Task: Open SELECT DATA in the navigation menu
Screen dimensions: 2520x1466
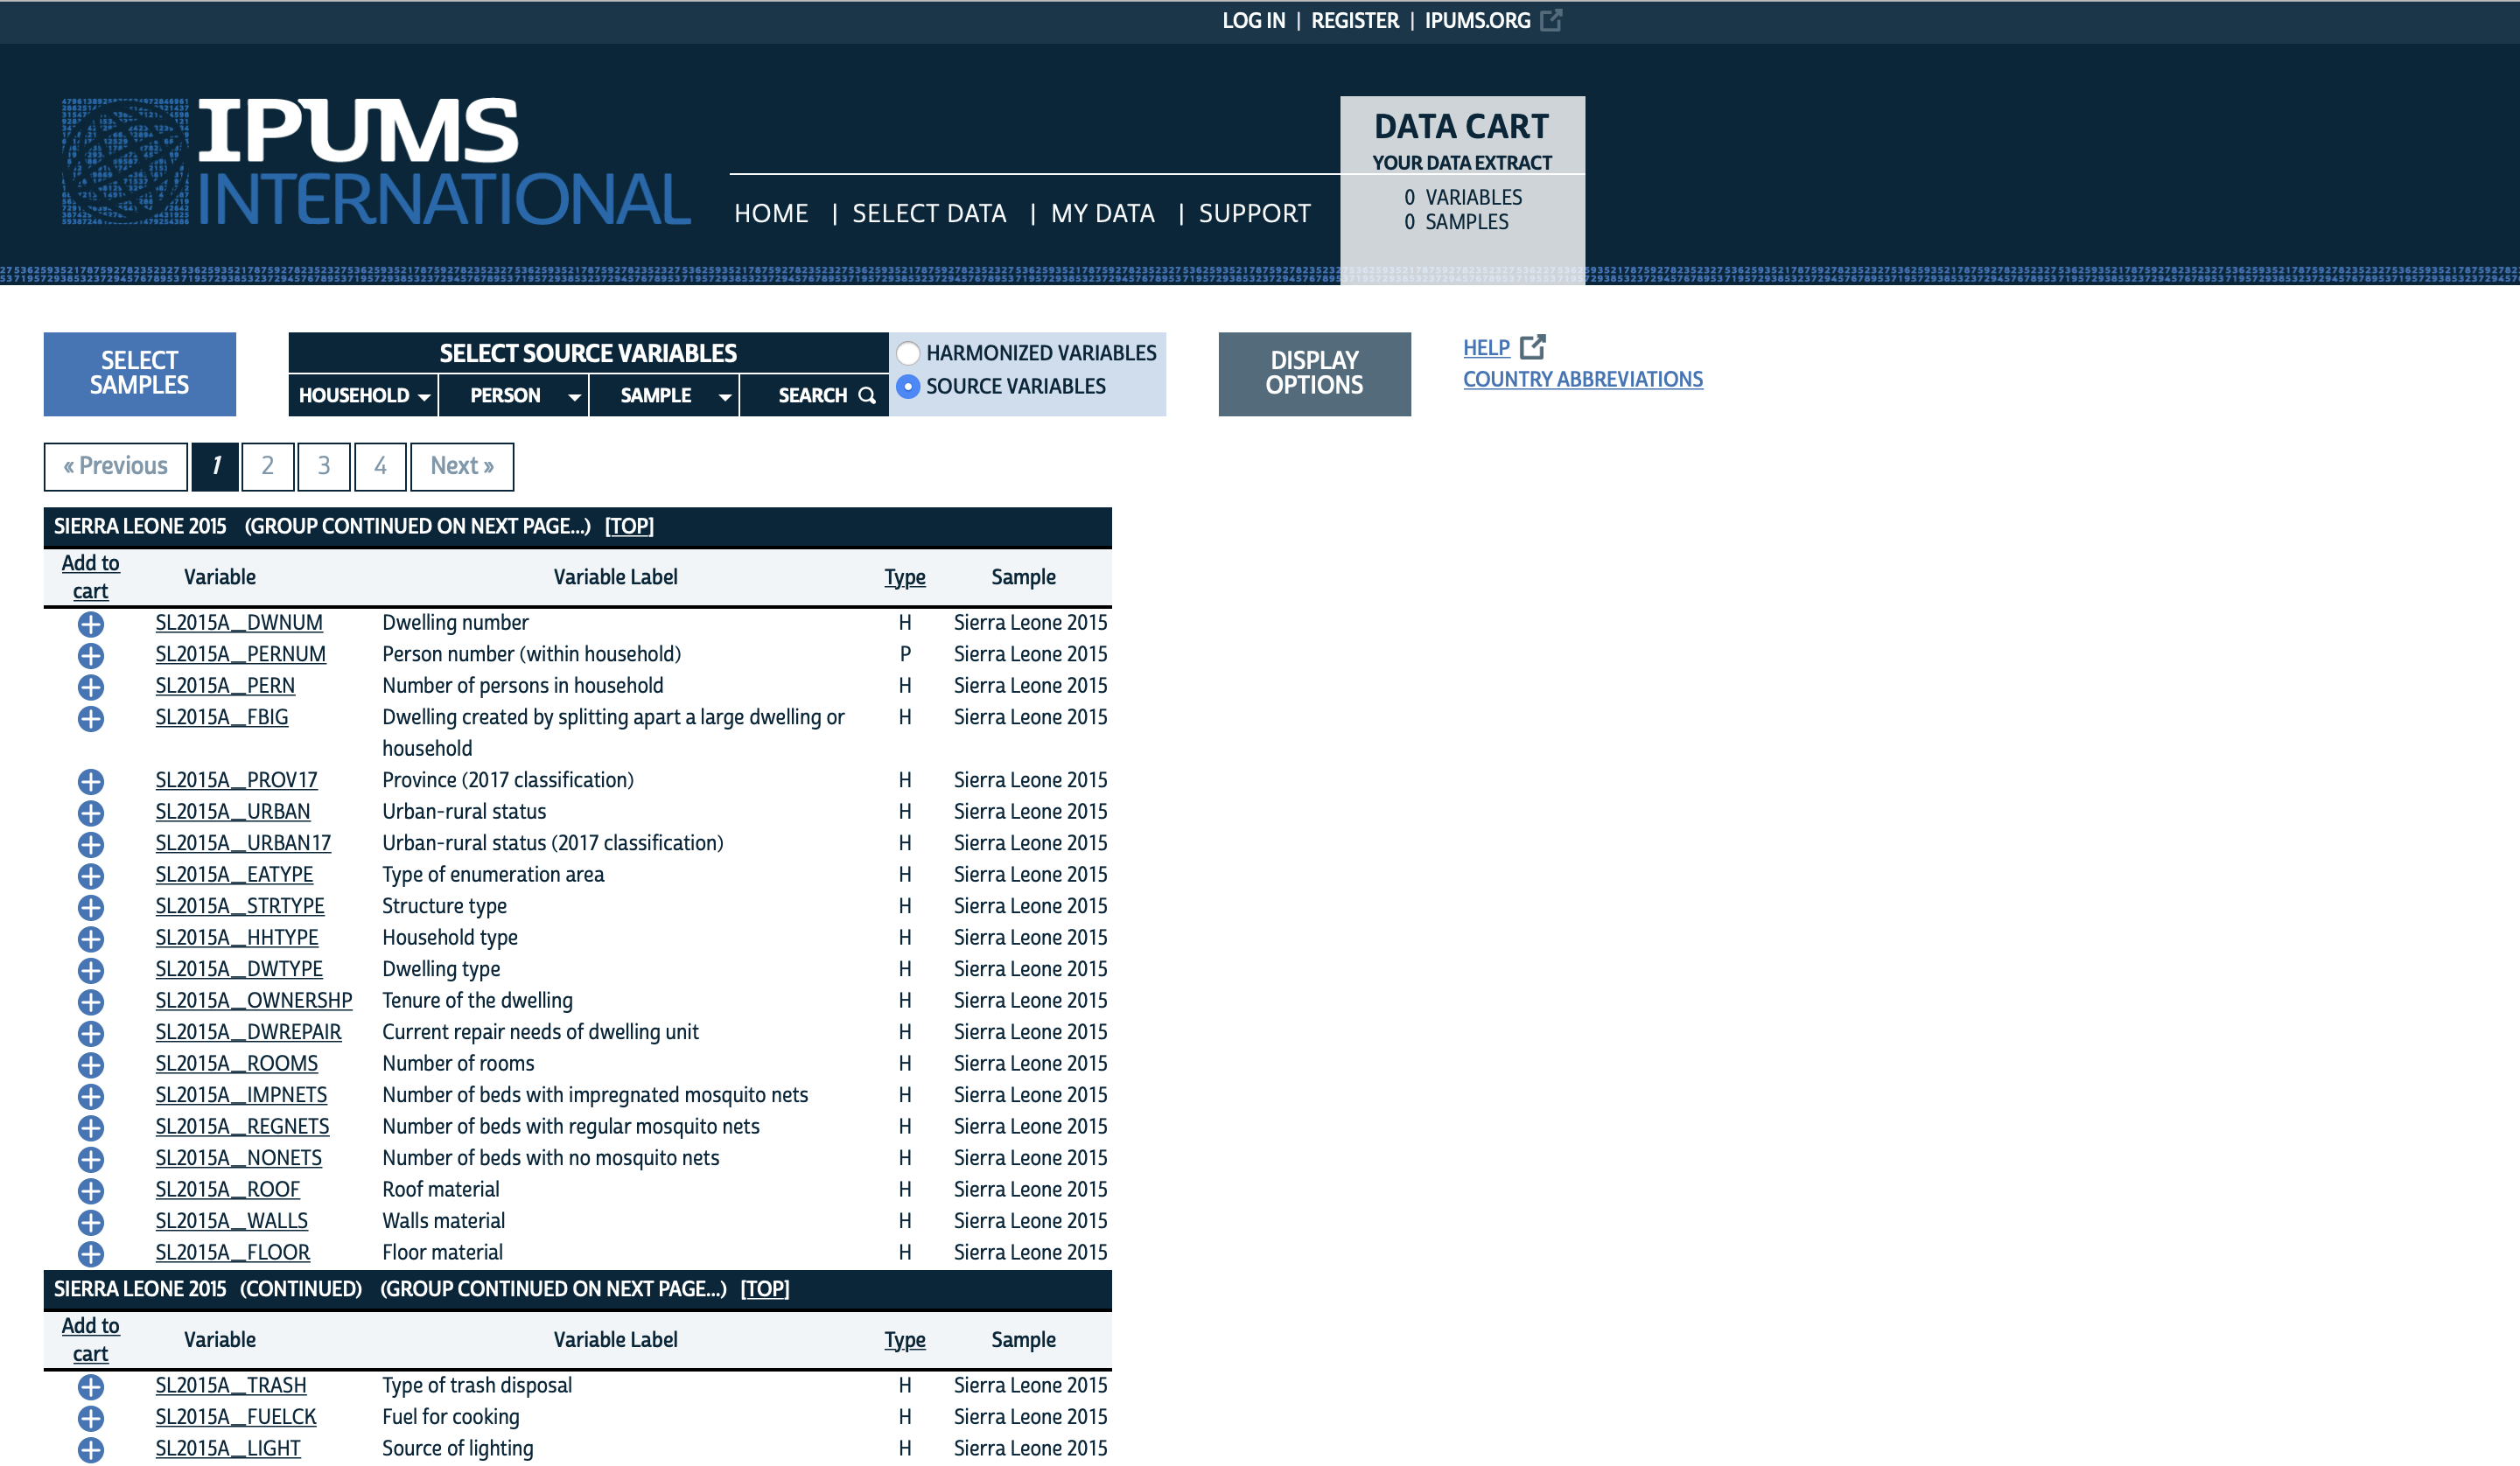Action: tap(929, 213)
